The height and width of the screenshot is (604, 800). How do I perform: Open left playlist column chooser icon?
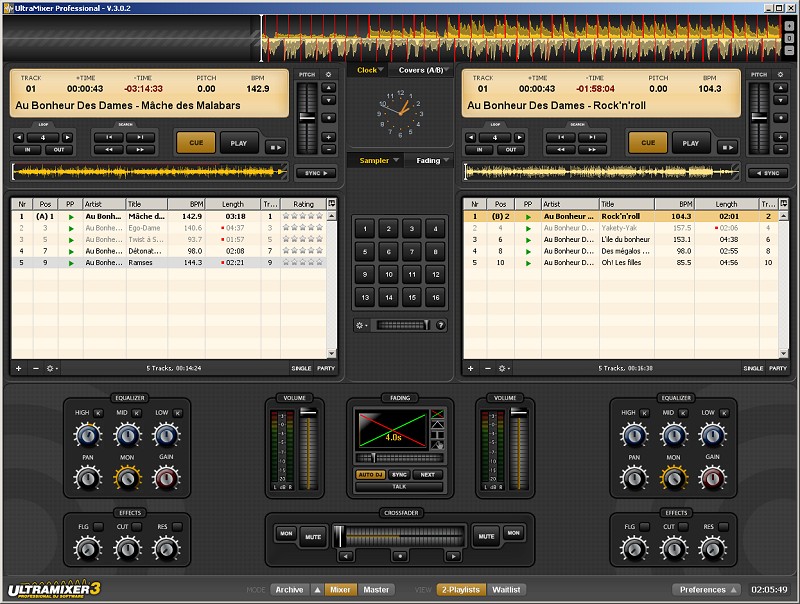(332, 203)
